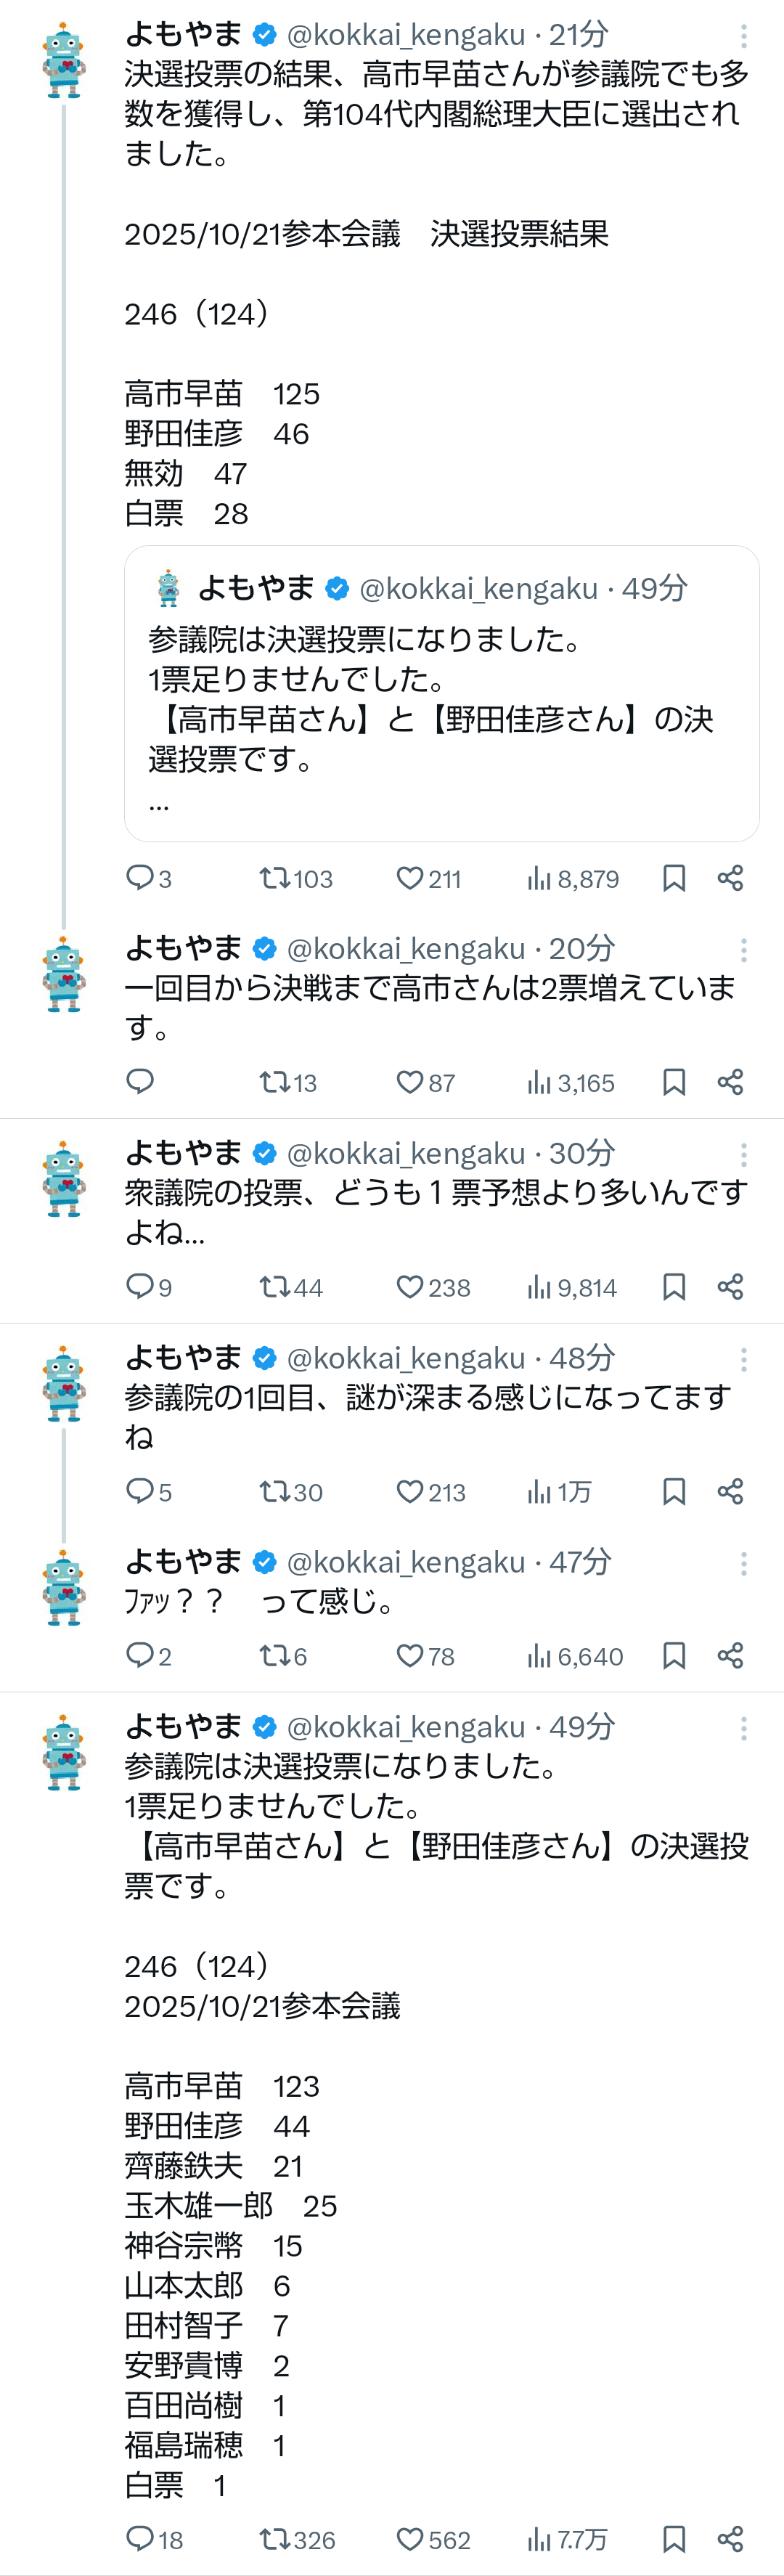Open more options on the 30分 tweet

click(743, 1155)
